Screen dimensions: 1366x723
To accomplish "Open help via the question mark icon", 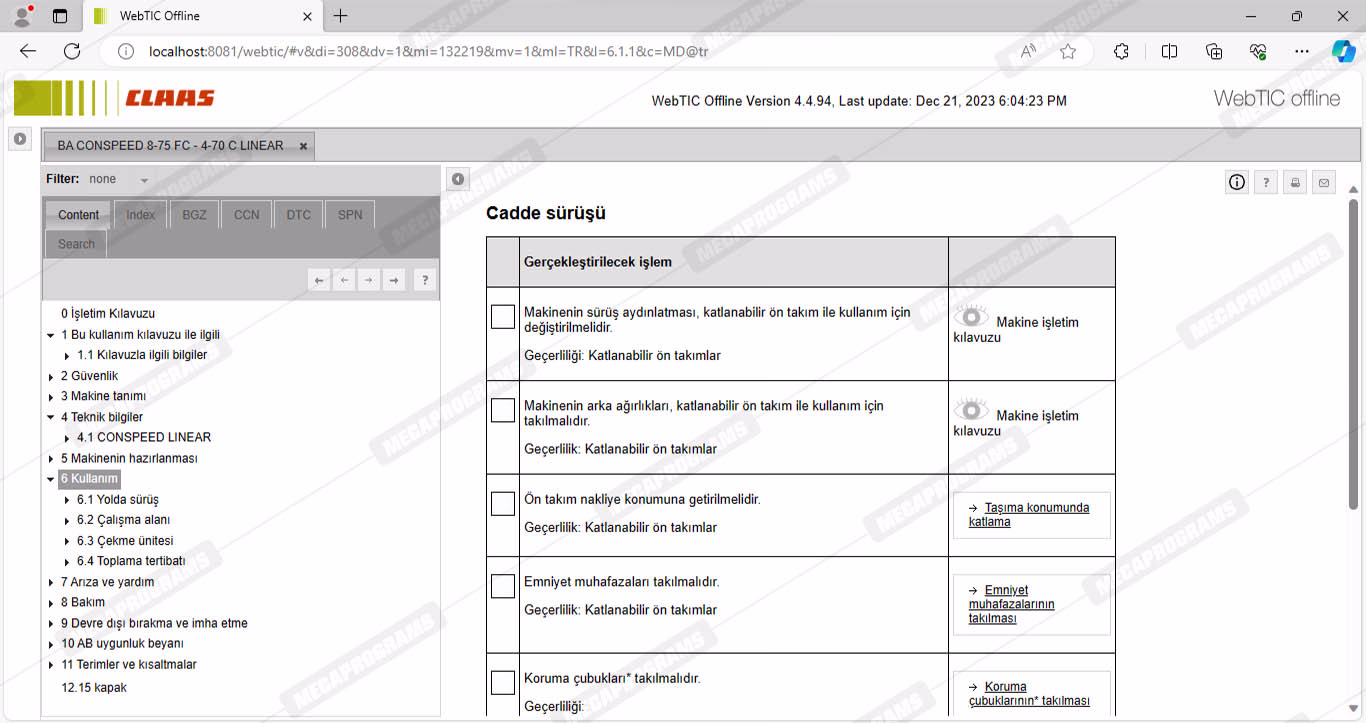I will coord(1266,182).
